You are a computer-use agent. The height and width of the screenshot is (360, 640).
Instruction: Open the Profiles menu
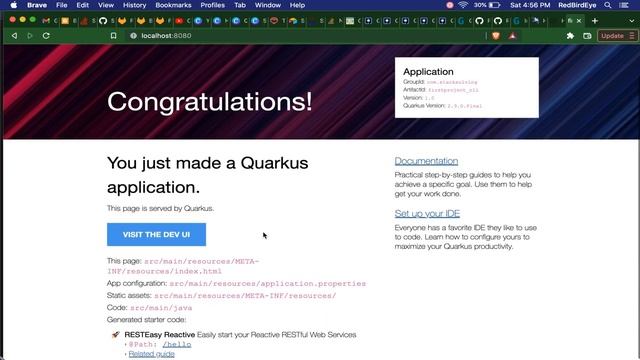pos(212,5)
